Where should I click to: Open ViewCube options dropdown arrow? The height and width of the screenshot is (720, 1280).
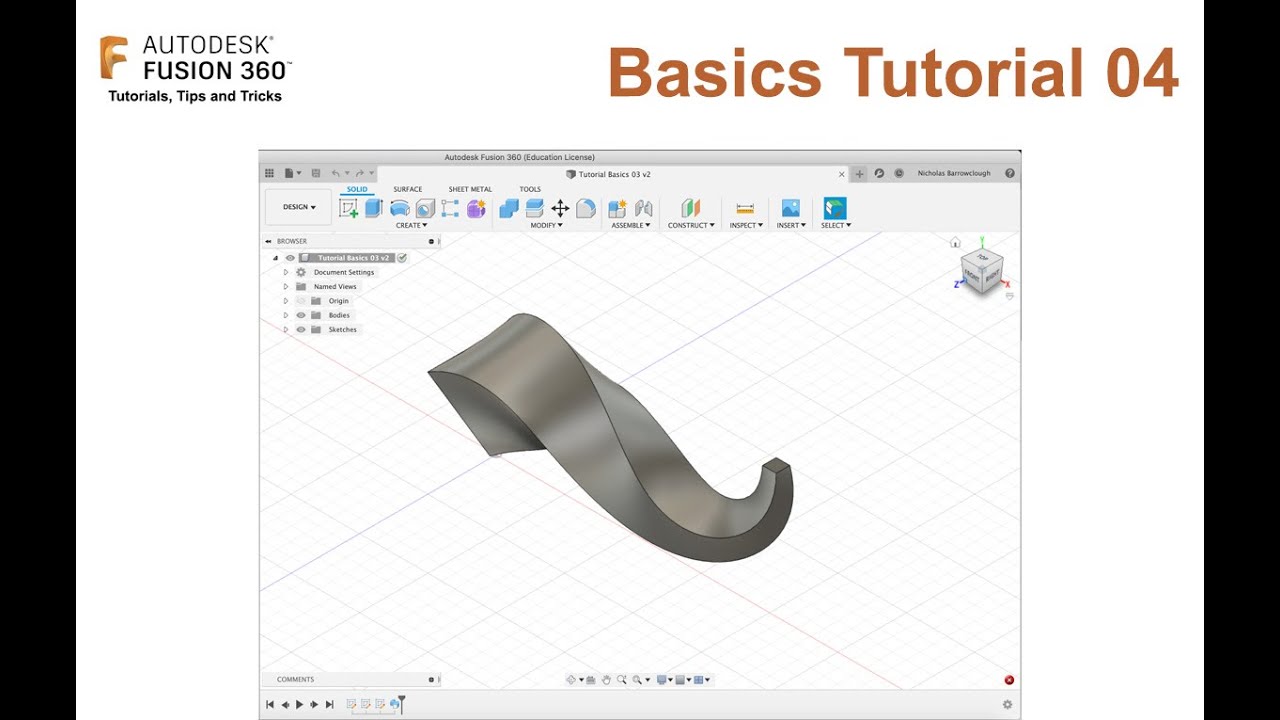click(1009, 296)
